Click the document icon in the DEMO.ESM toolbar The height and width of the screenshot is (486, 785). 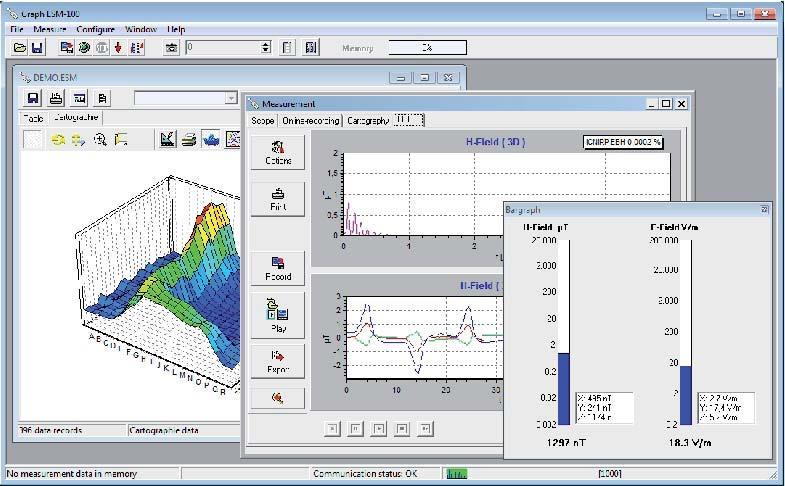click(102, 98)
